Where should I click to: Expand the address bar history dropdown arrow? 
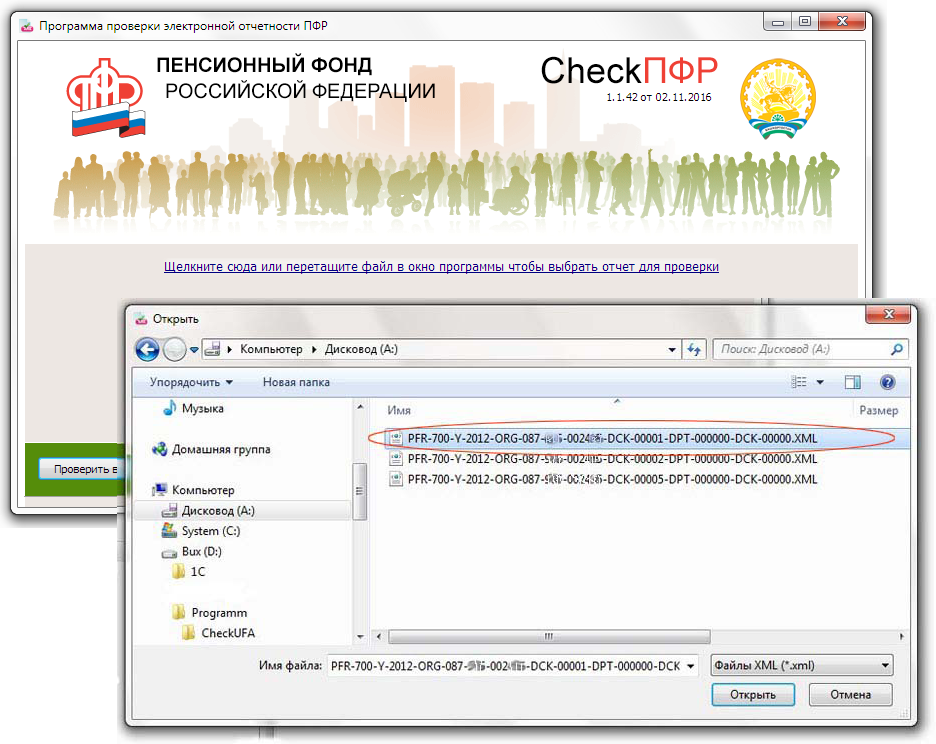(x=672, y=349)
